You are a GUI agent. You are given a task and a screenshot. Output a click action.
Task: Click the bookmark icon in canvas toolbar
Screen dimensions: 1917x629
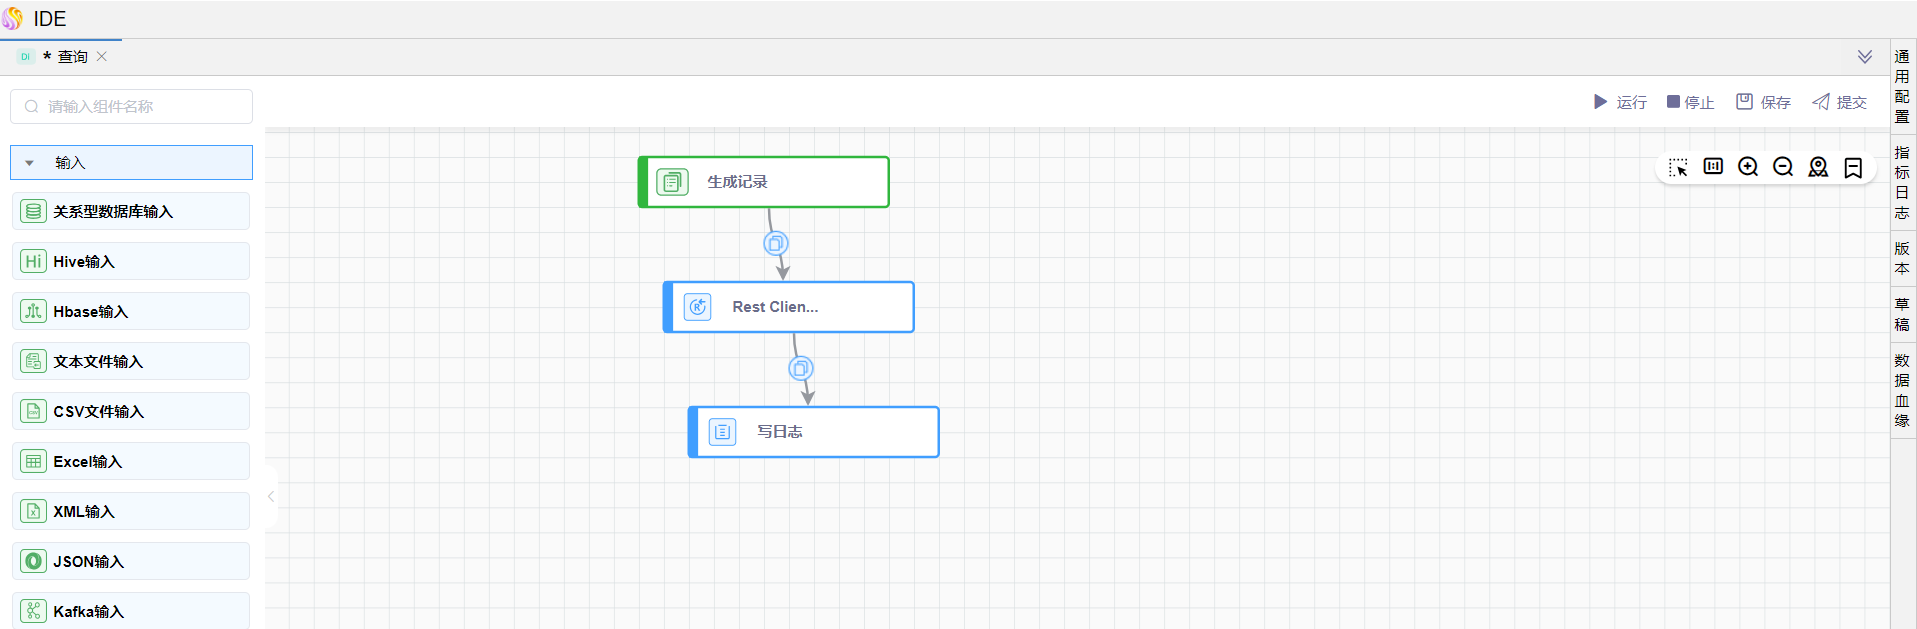point(1852,167)
